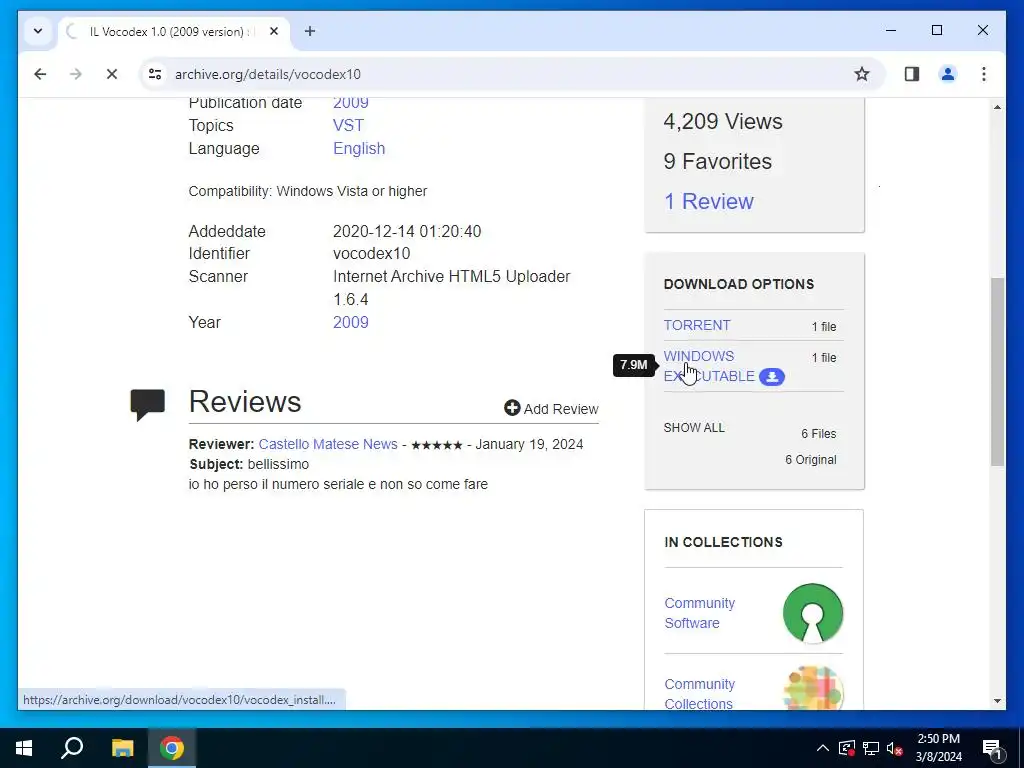Screen dimensions: 1024x768
Task: Click the DOWNLOAD OPTIONS heading
Action: 739,284
